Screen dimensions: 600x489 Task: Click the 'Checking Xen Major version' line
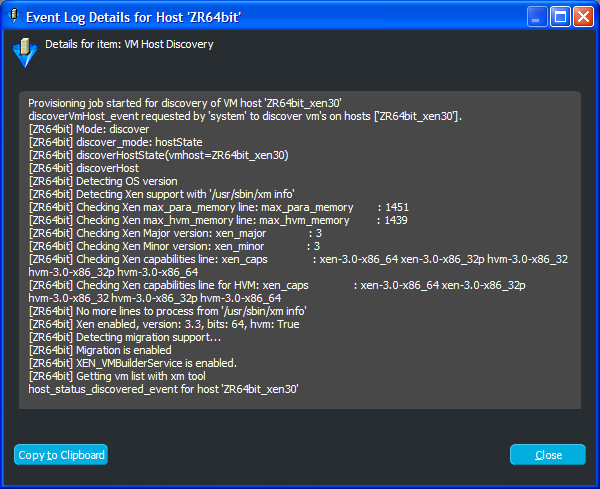tap(175, 233)
